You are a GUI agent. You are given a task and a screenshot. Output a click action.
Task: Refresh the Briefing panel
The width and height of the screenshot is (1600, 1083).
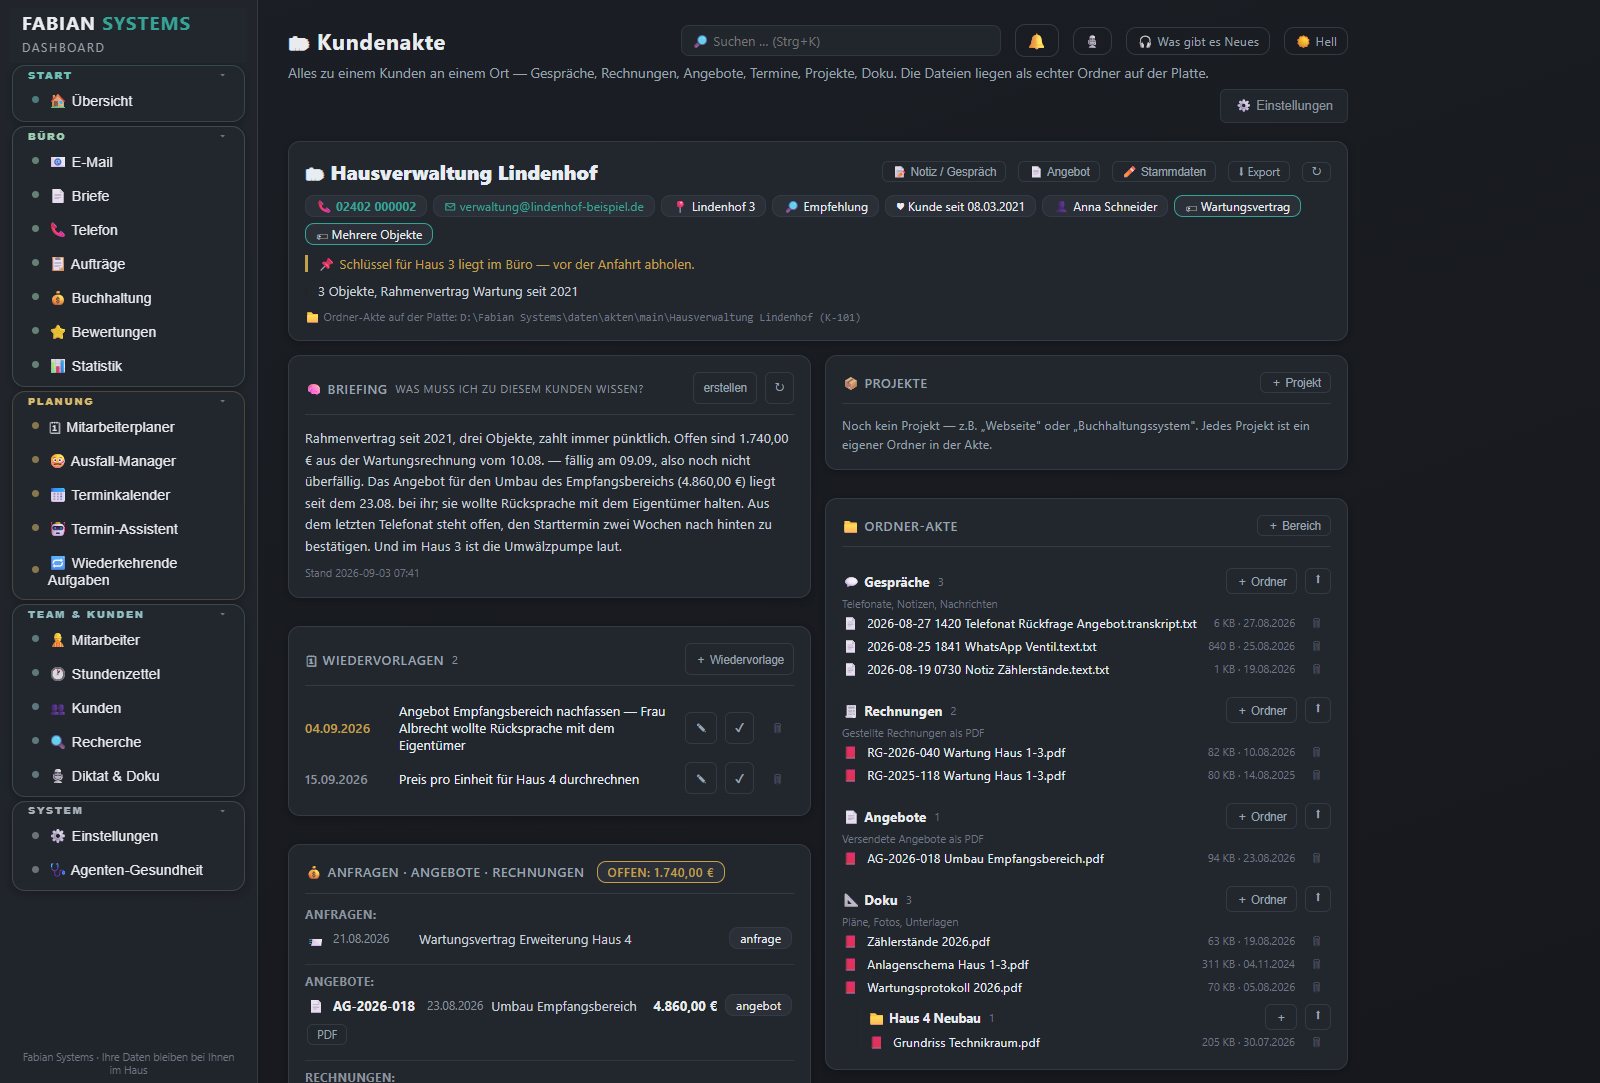[x=779, y=388]
